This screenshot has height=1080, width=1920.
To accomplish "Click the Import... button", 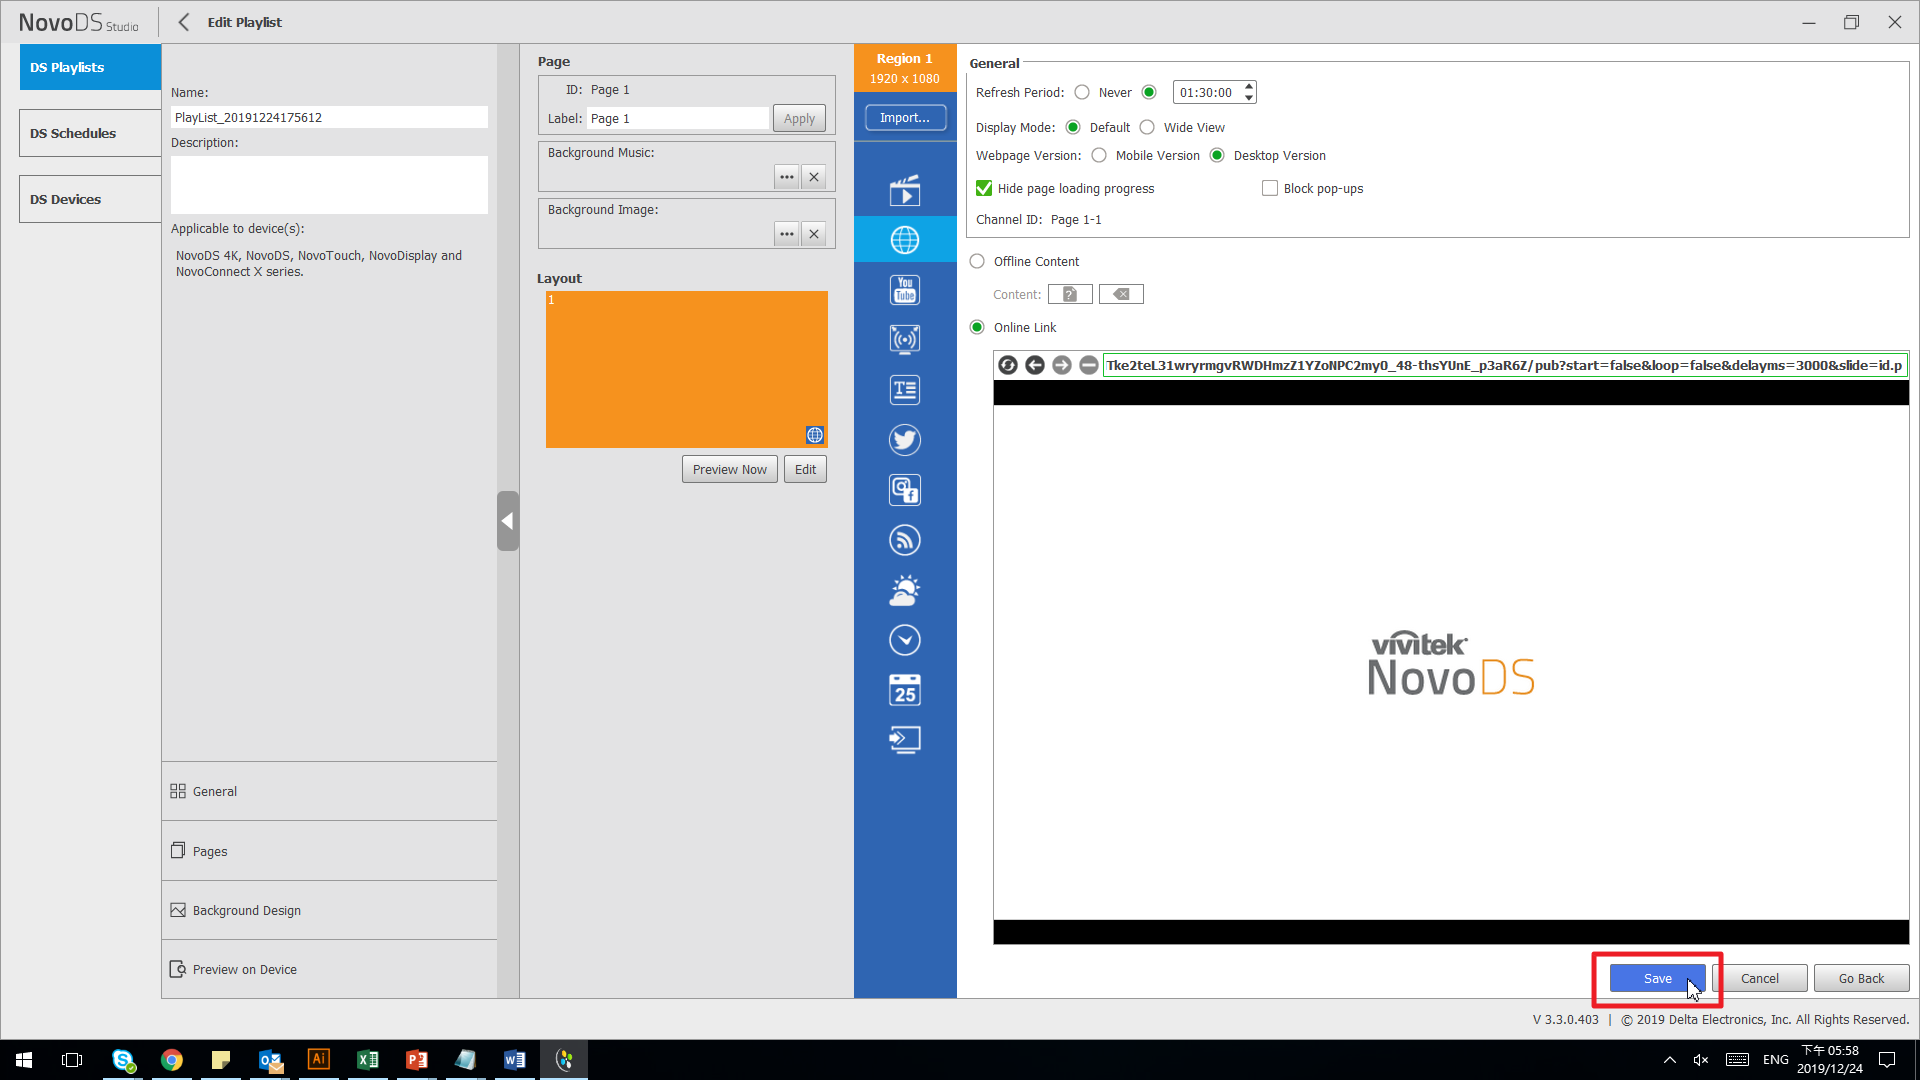I will click(x=905, y=117).
